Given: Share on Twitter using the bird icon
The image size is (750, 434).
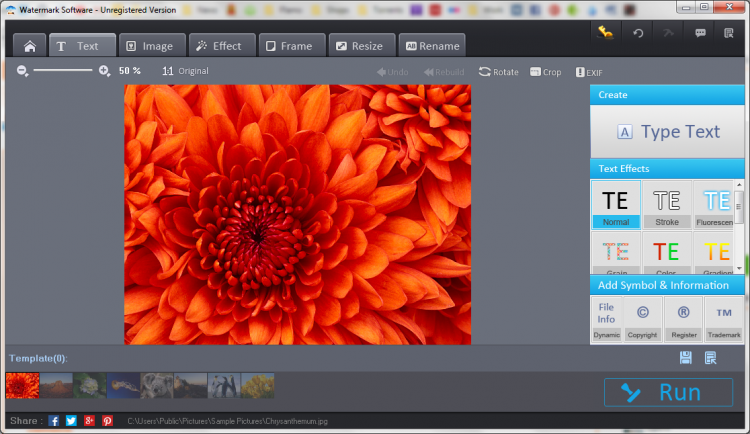Looking at the screenshot, I should coord(71,421).
